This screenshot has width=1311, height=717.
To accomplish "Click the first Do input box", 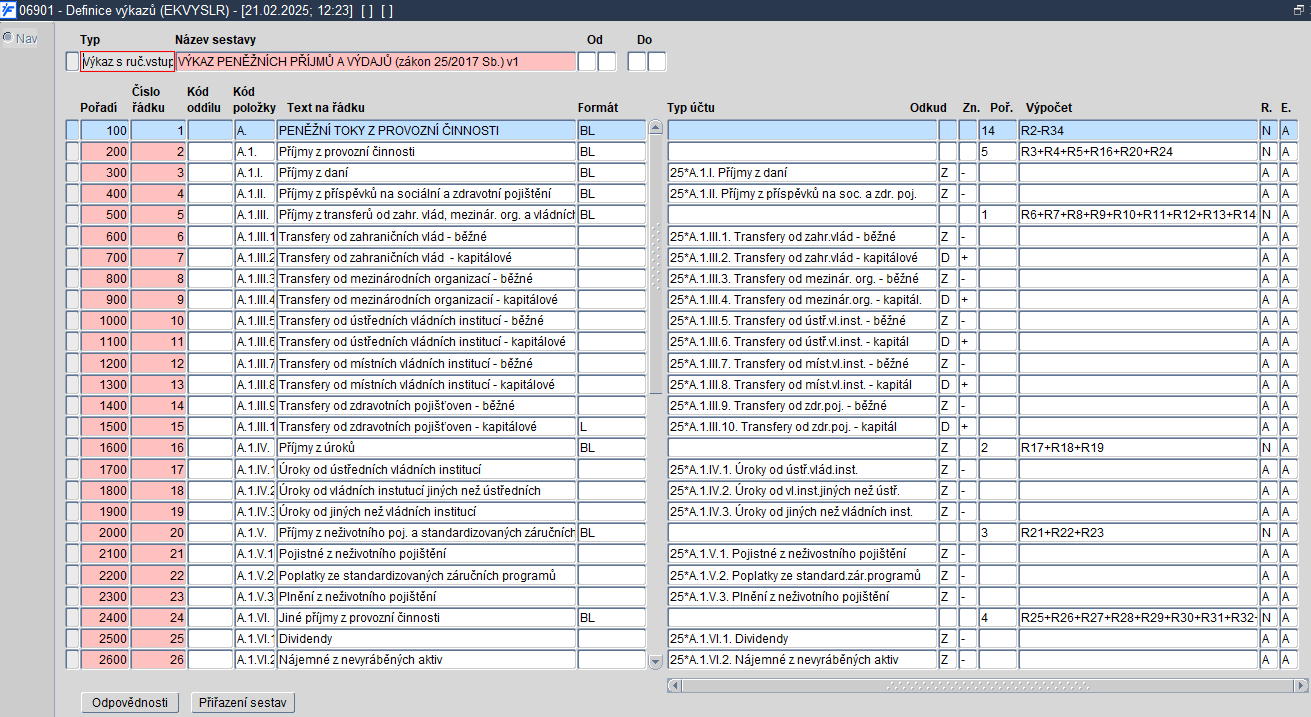I will [x=637, y=62].
